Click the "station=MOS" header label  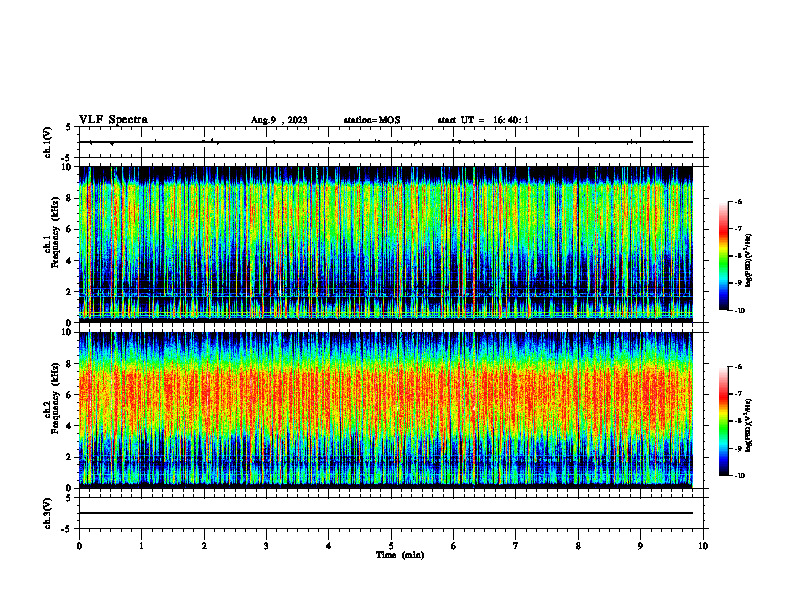point(372,120)
